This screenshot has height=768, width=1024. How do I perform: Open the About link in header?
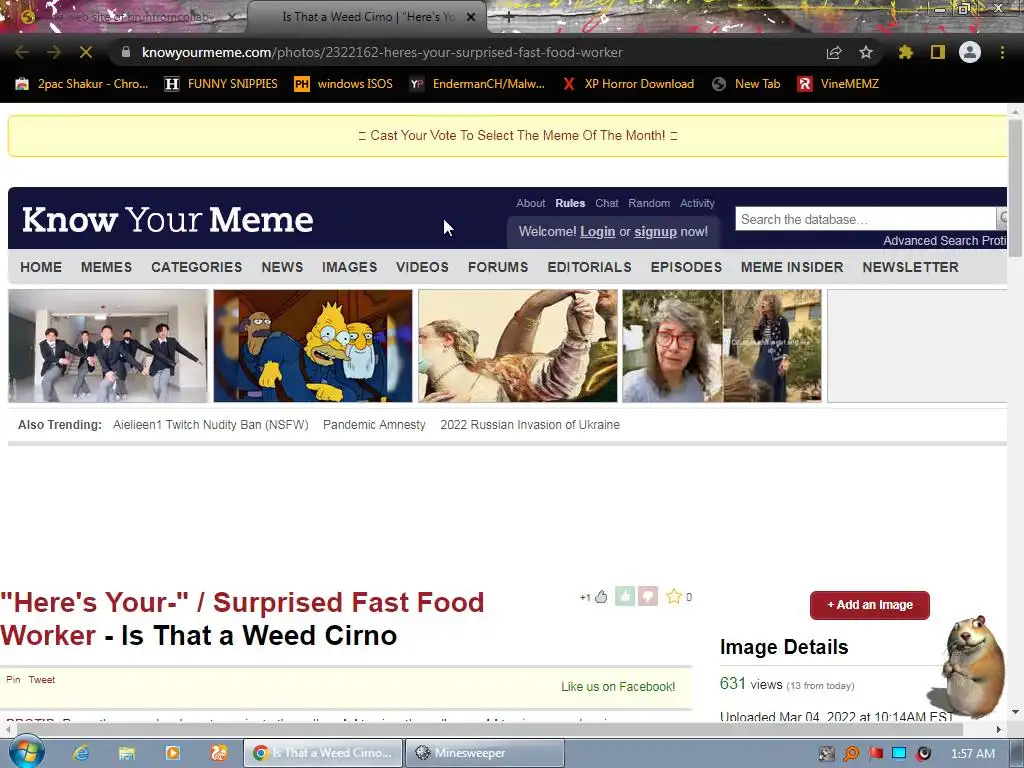[530, 203]
